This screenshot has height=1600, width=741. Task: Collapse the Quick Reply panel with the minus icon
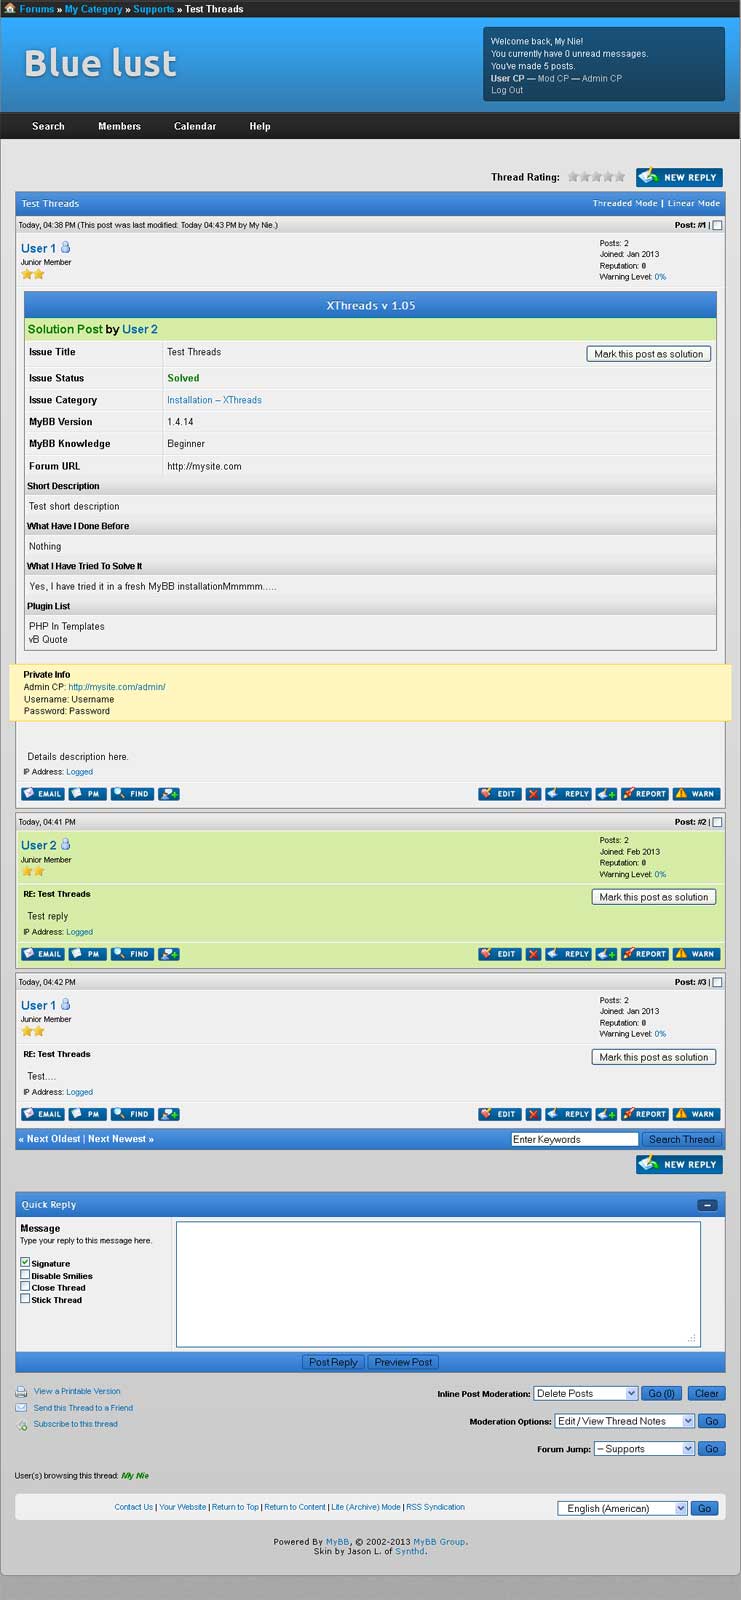[707, 1205]
